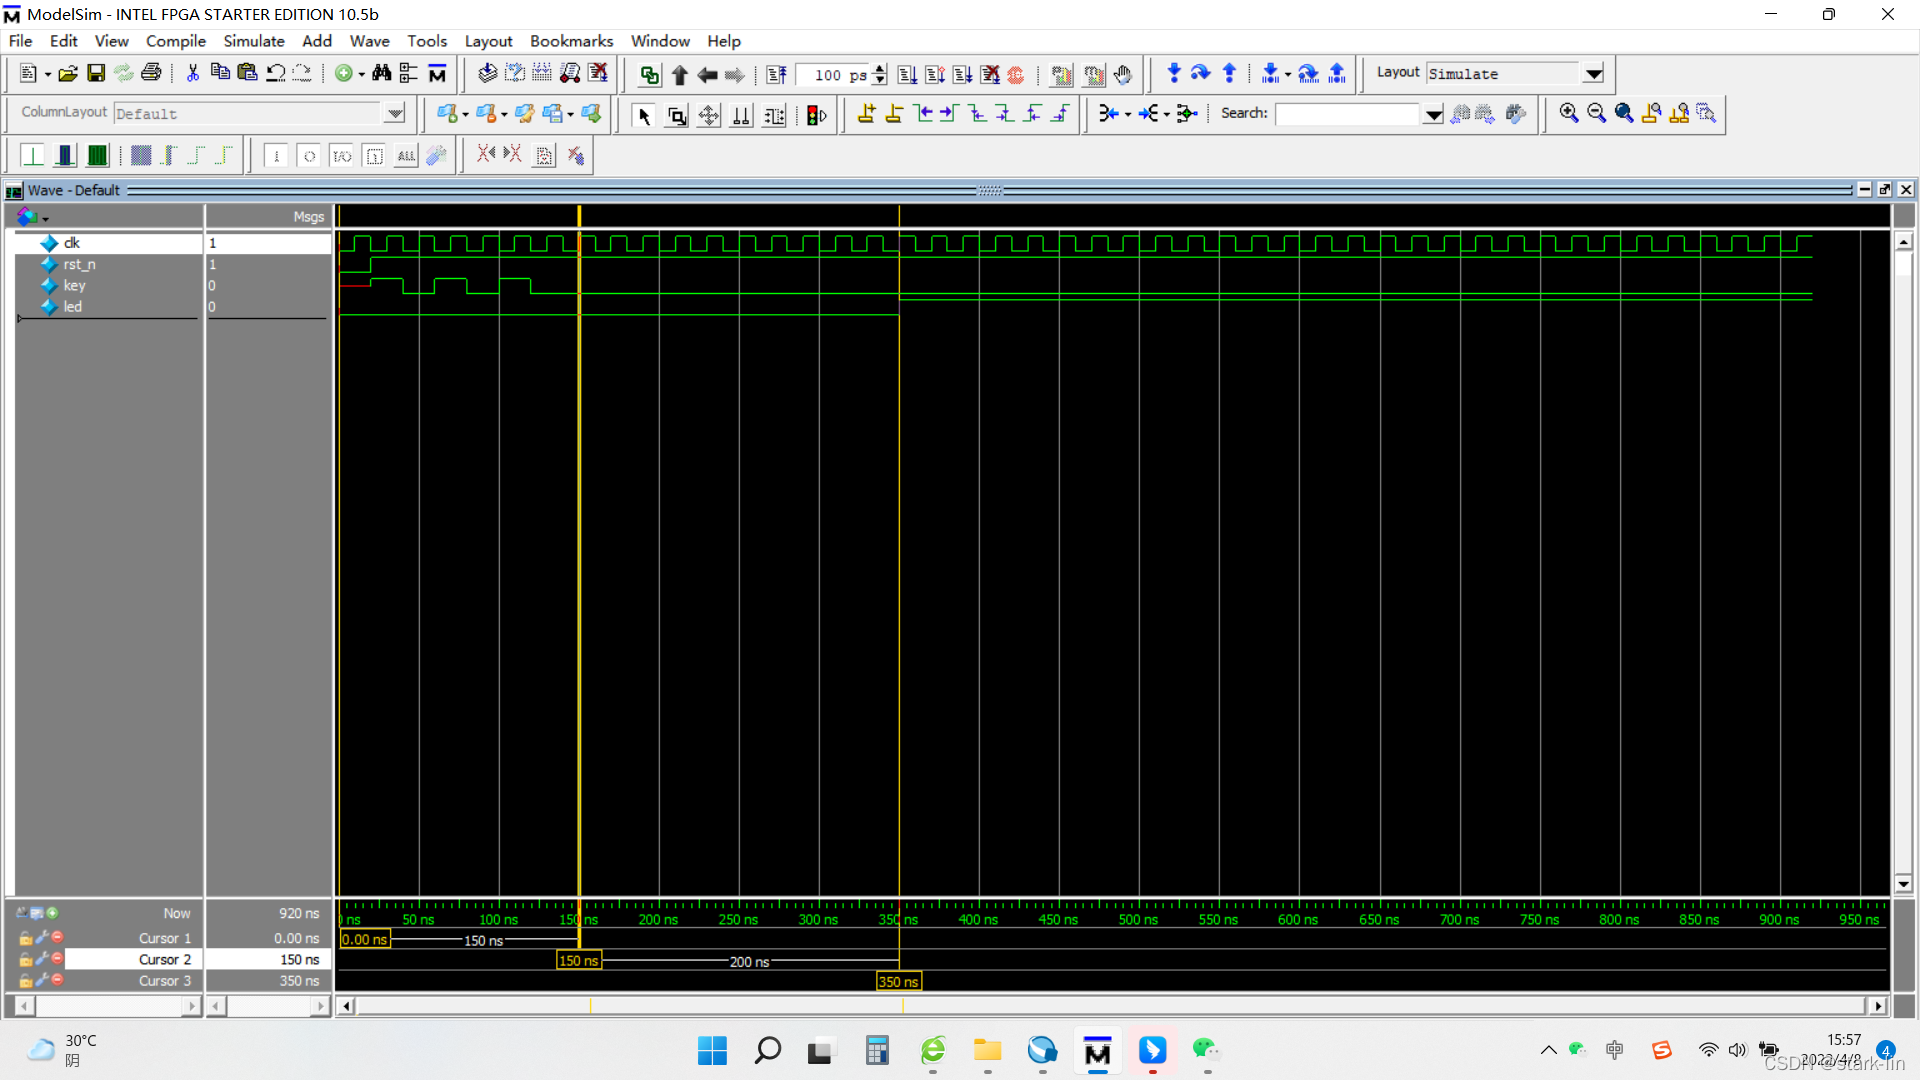Click the Insert Cursor yellow plus icon
This screenshot has width=1920, height=1080.
[867, 114]
